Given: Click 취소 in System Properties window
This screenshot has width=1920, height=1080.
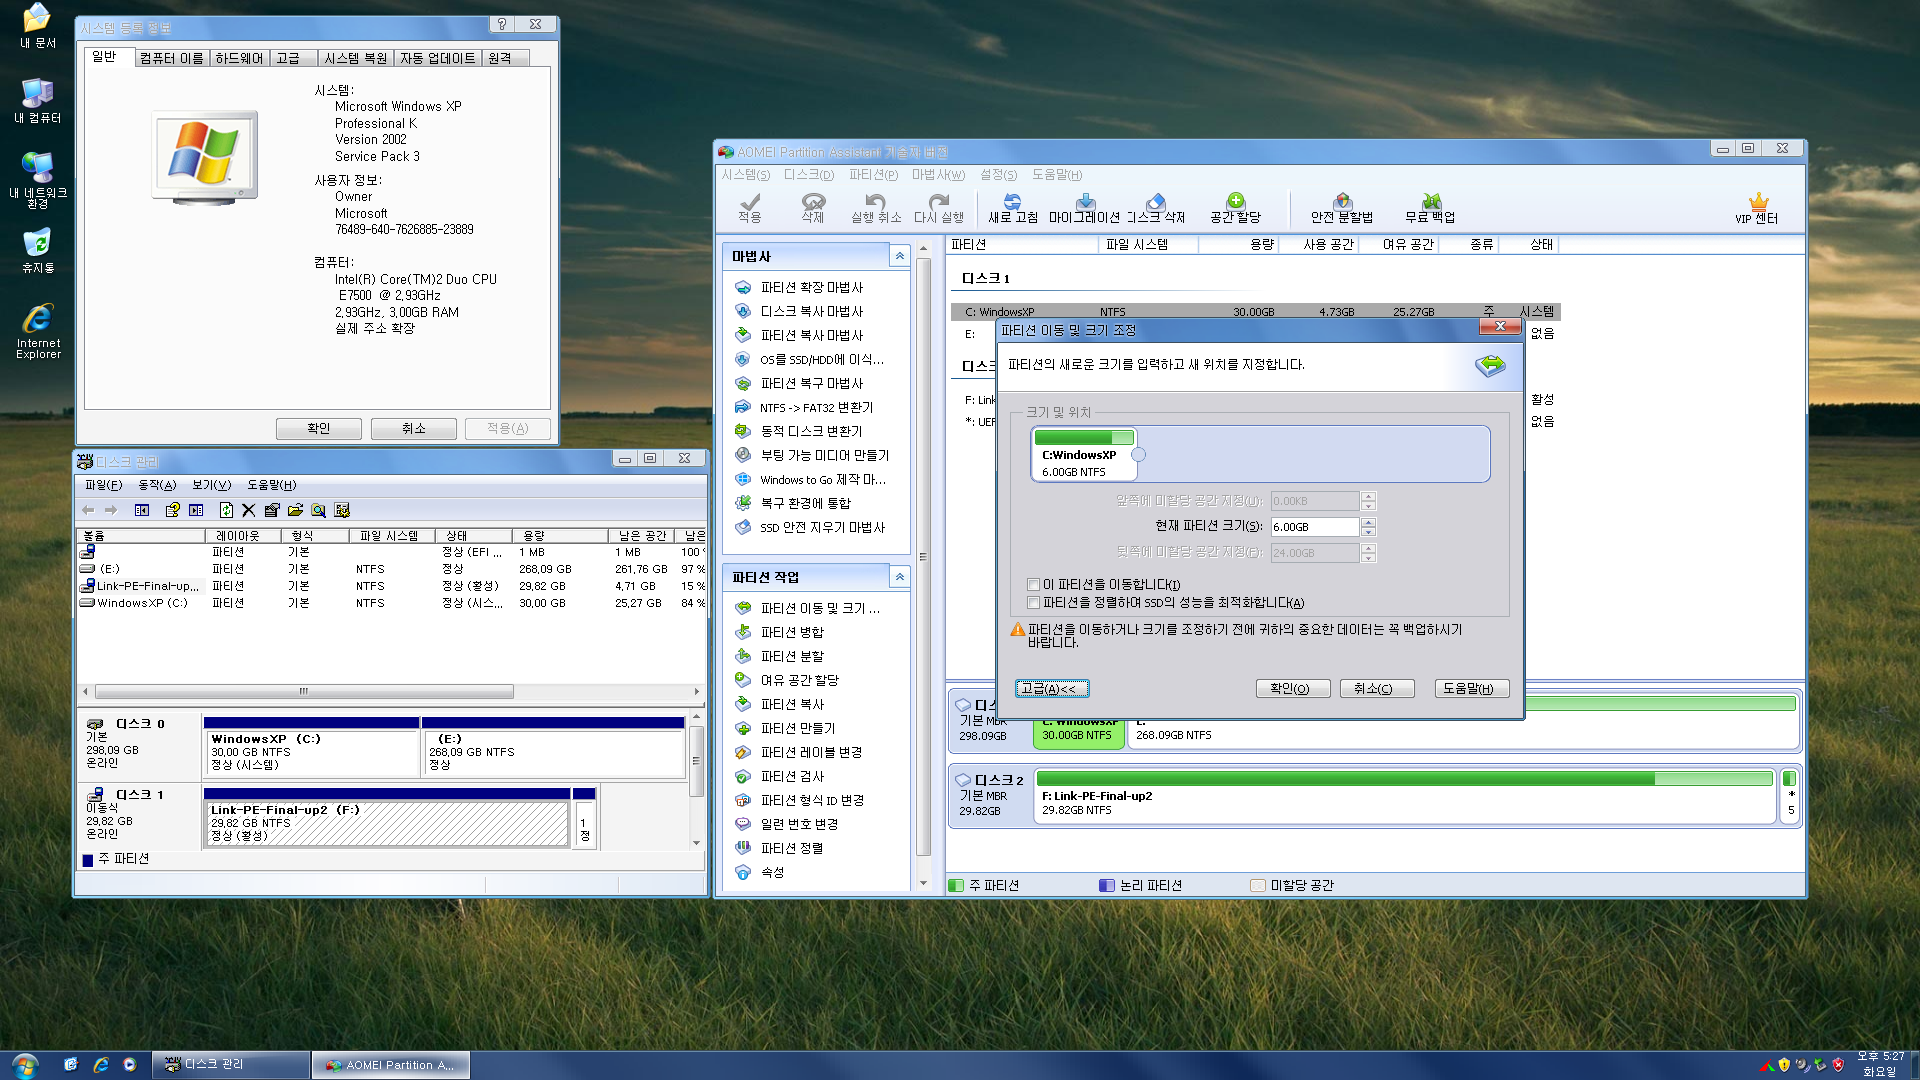Looking at the screenshot, I should pos(414,429).
